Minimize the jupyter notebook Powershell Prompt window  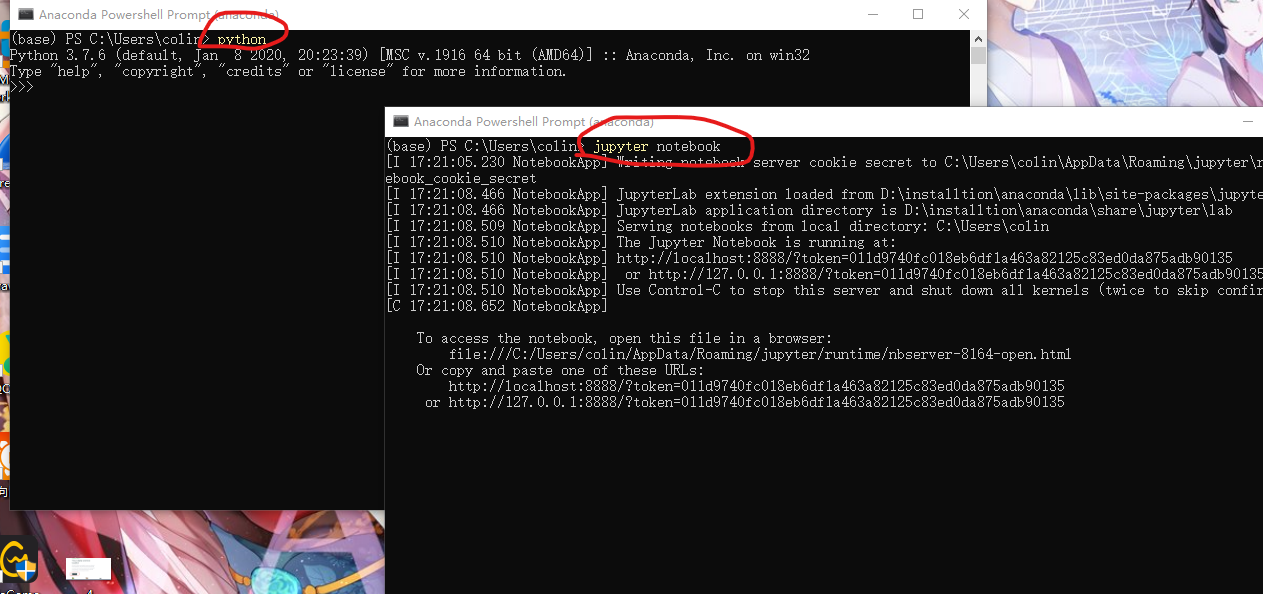pos(1247,121)
